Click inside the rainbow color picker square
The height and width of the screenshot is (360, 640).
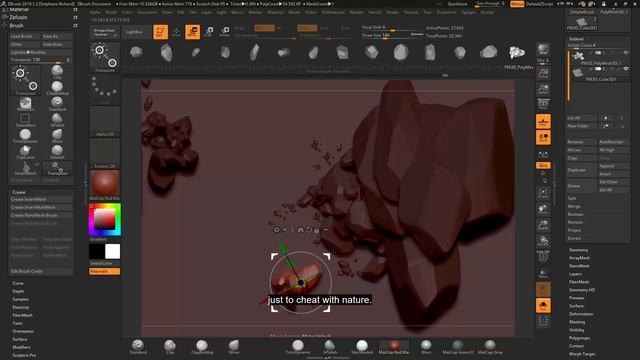click(x=105, y=220)
